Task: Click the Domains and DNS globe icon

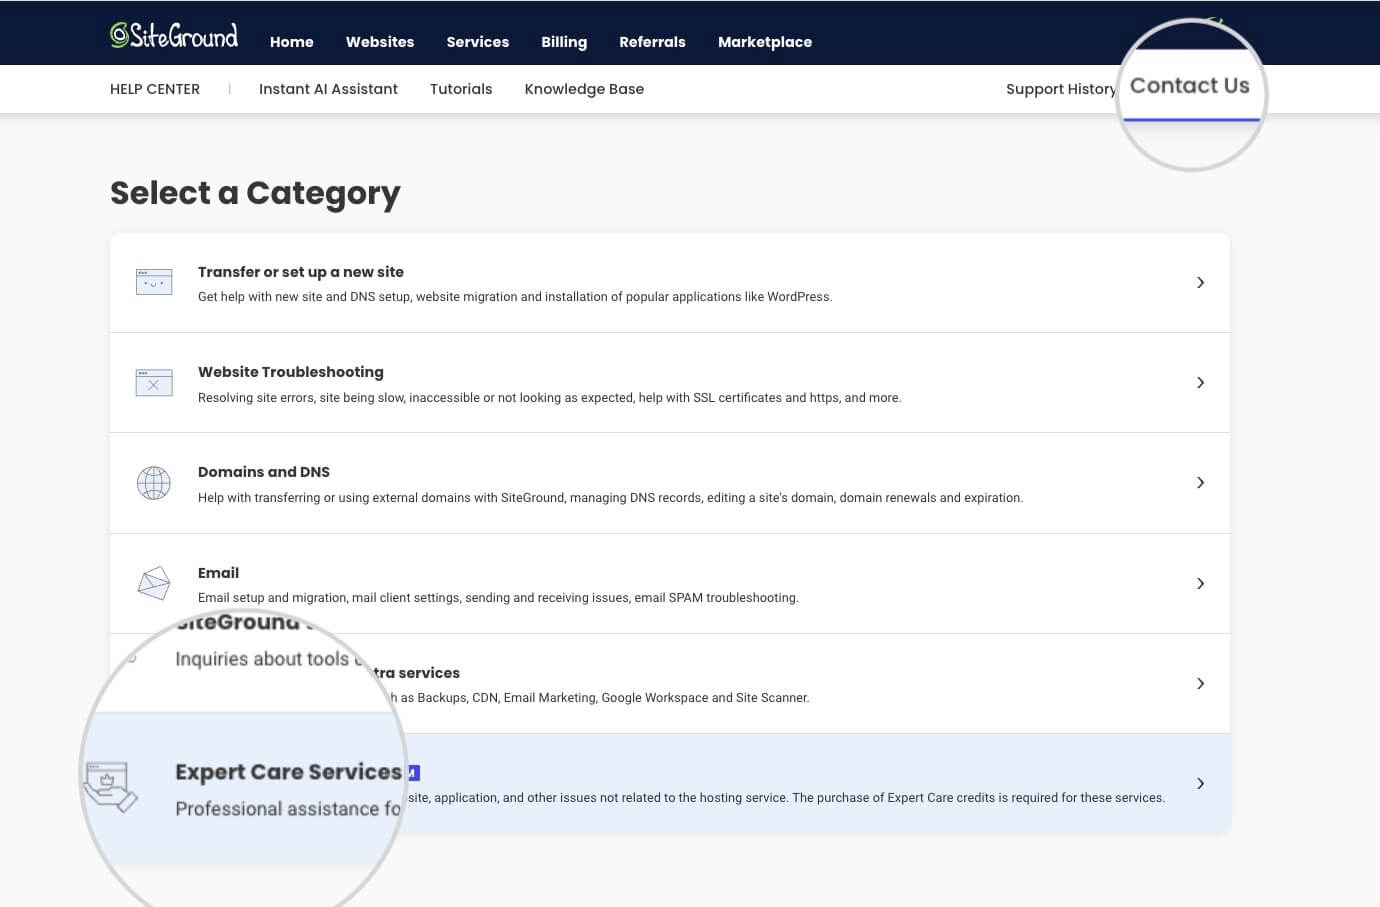Action: [154, 483]
